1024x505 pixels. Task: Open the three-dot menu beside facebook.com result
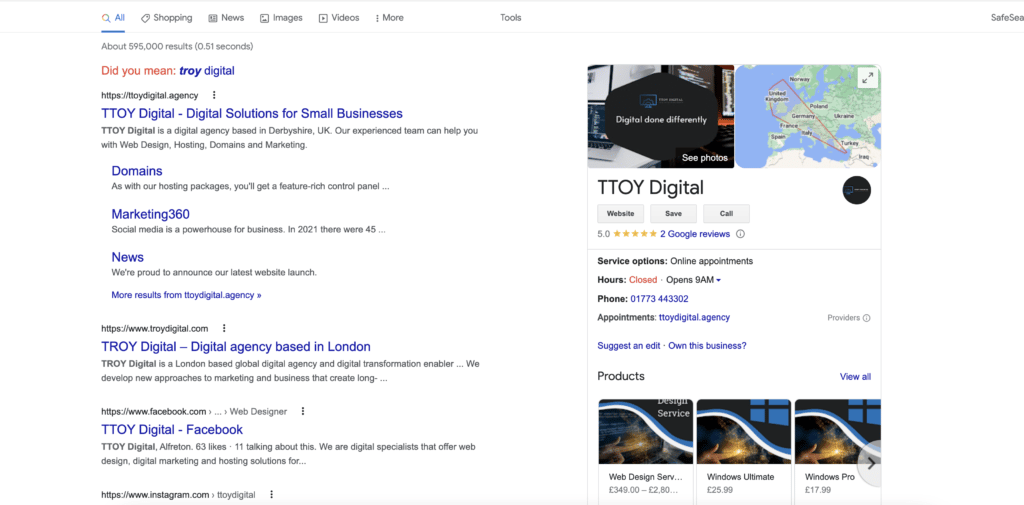tap(302, 411)
